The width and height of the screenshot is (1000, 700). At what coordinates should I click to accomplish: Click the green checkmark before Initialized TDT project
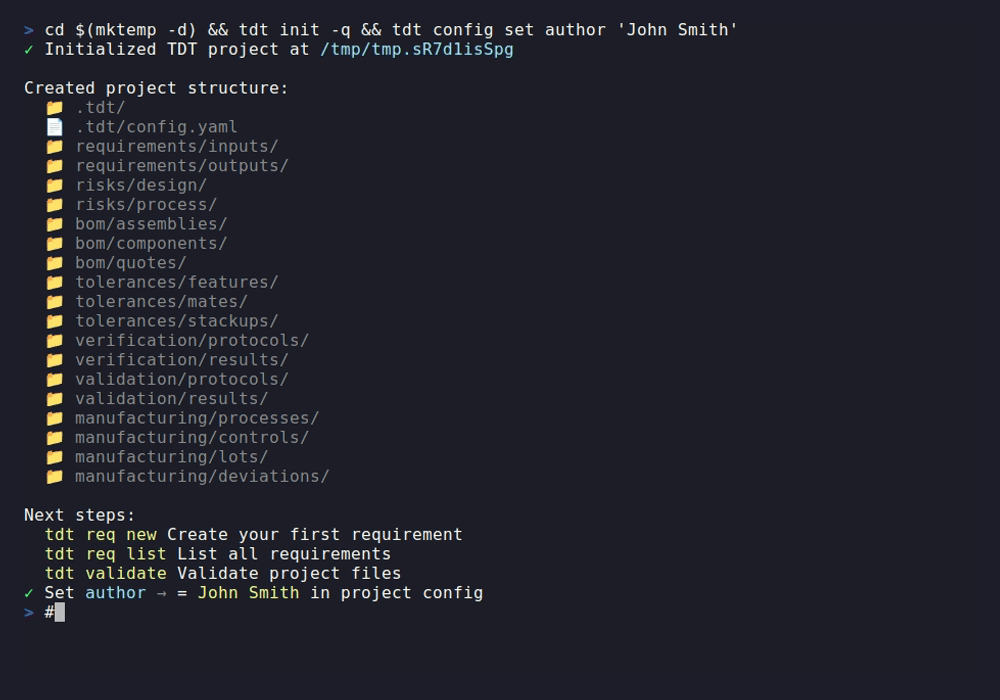[x=29, y=49]
